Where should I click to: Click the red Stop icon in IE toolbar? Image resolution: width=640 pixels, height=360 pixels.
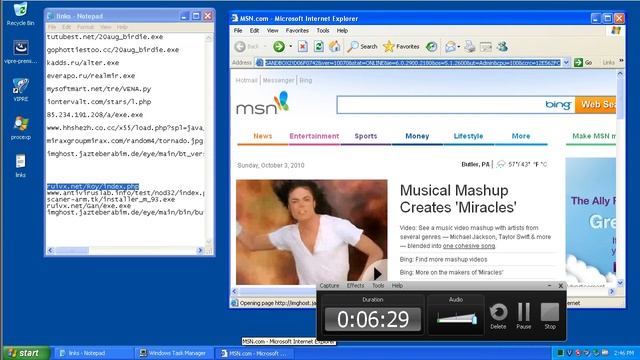click(x=302, y=47)
